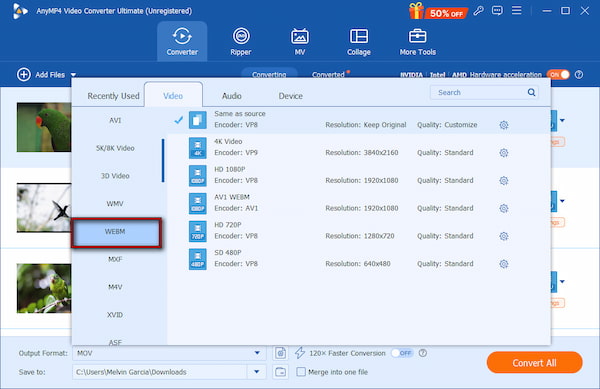
Task: Open the Converting tab
Action: 269,74
